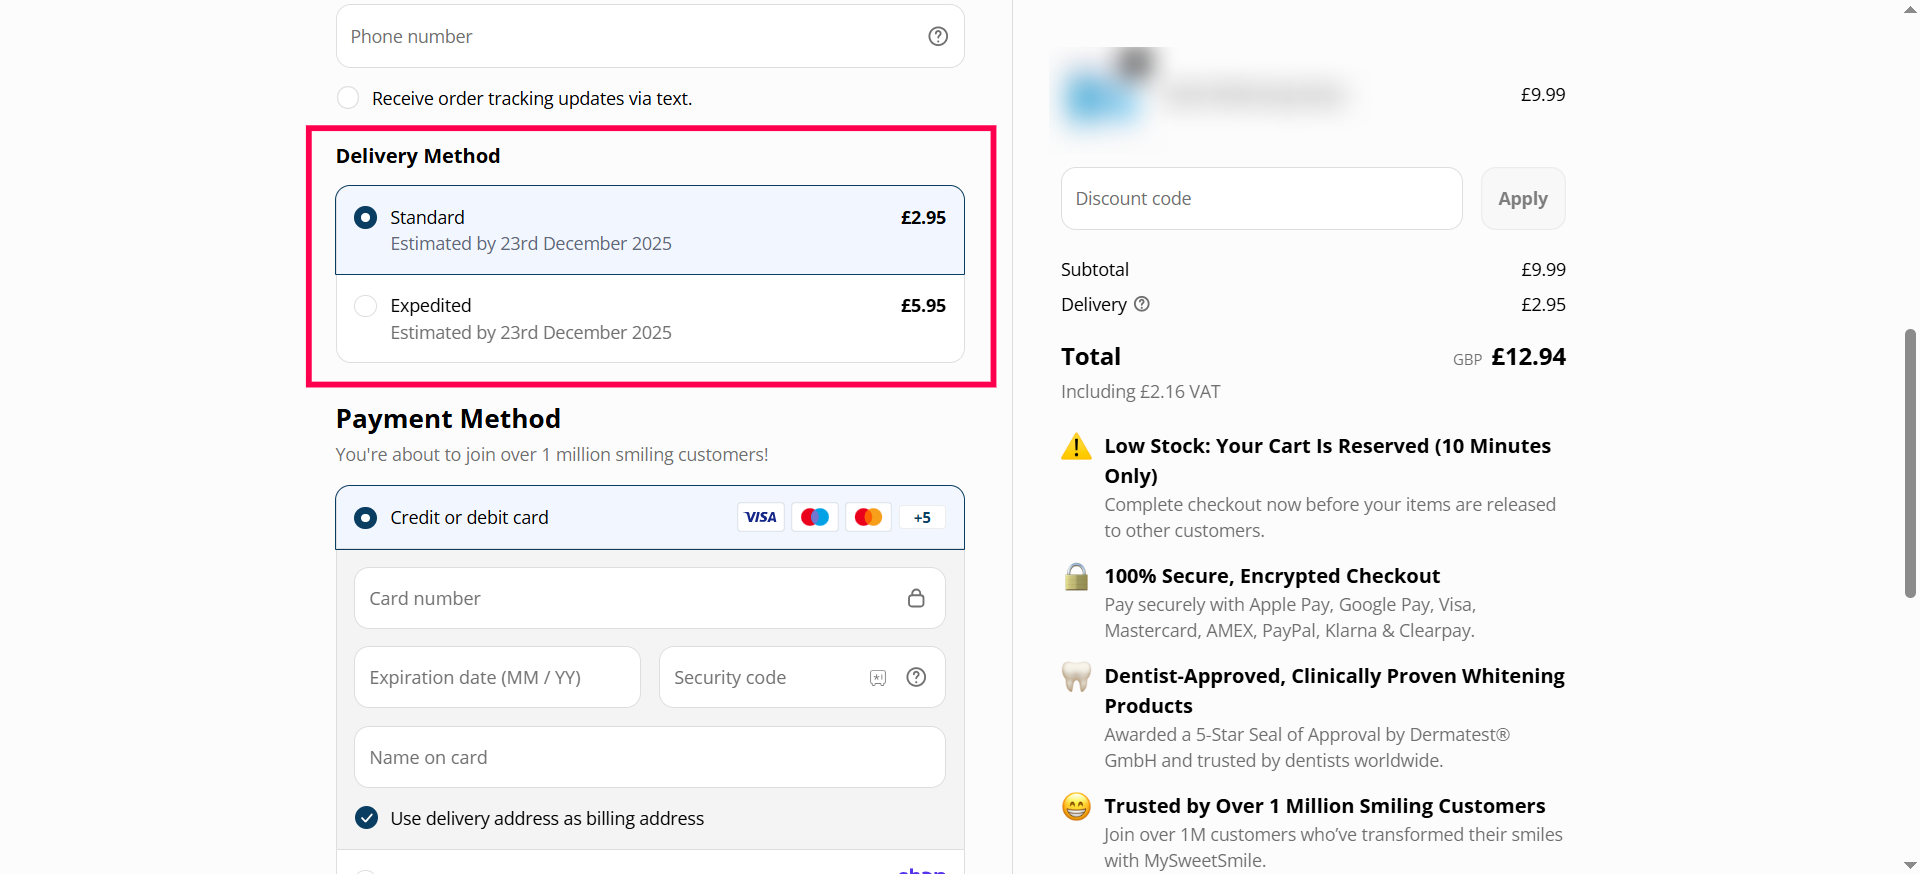Screen dimensions: 1920x874
Task: Click the Name on card field
Action: click(x=649, y=757)
